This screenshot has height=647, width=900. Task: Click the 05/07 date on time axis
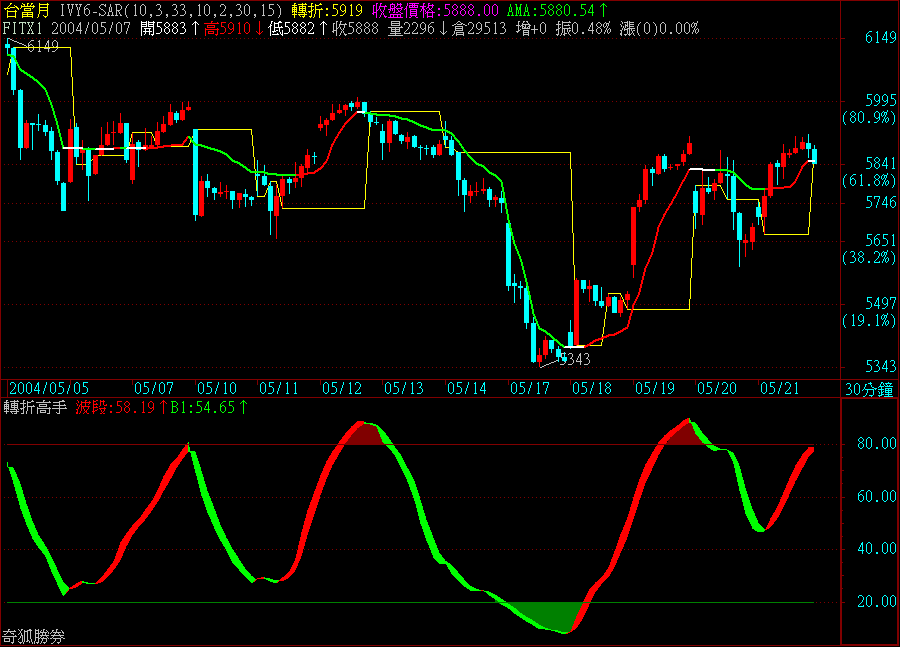point(154,389)
